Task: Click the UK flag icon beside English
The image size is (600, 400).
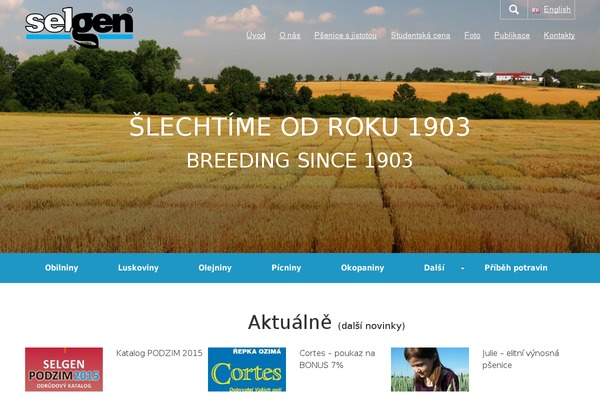Action: 536,10
